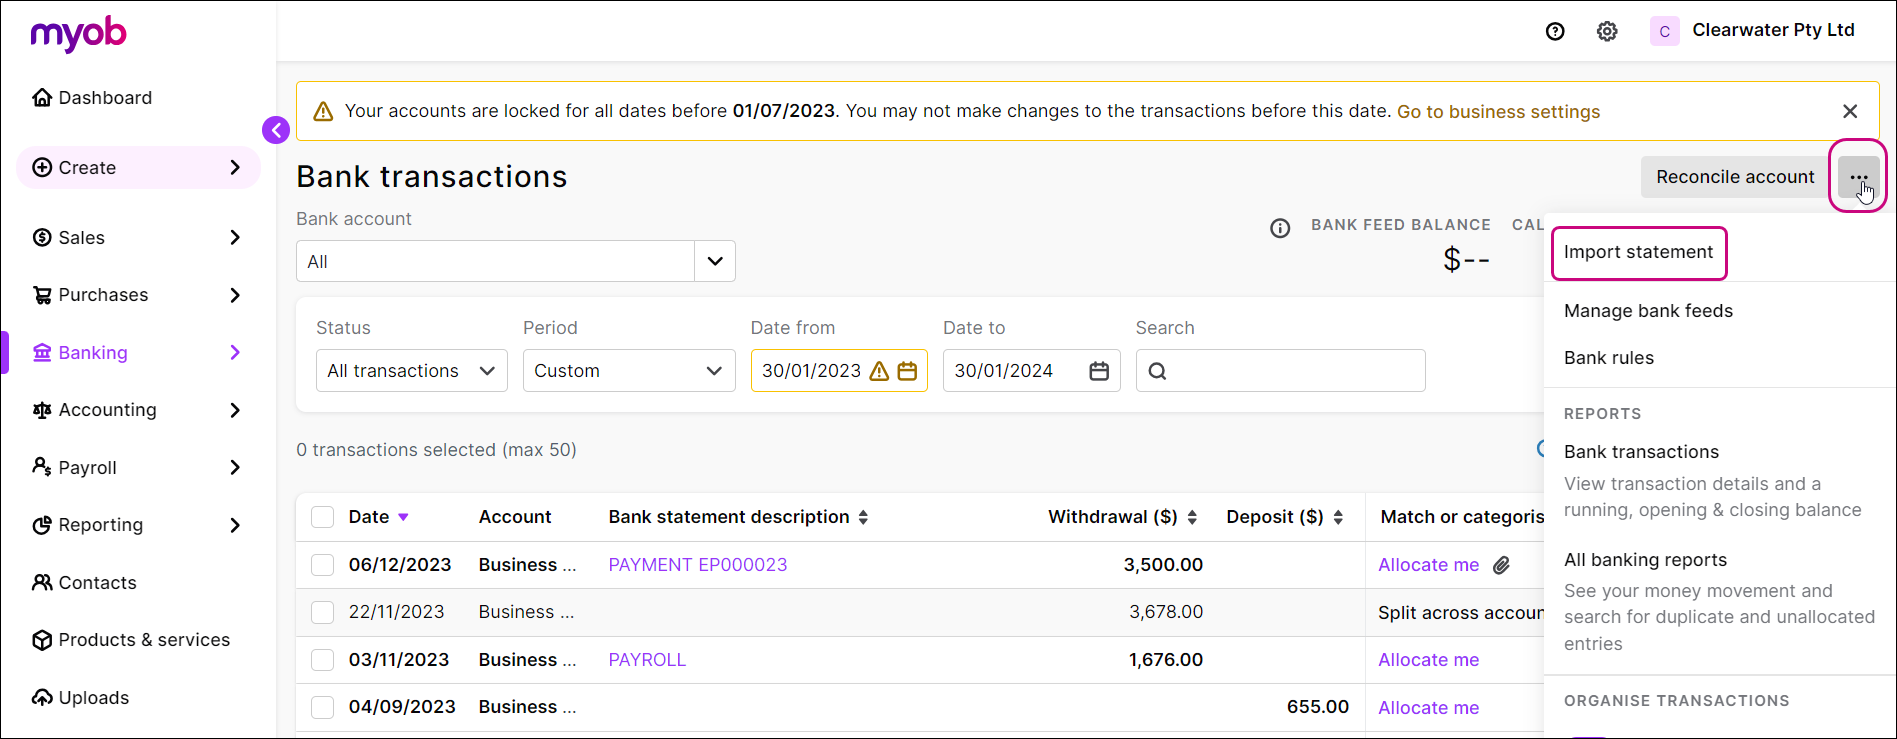
Task: Sort by Bank statement description column
Action: pyautogui.click(x=739, y=517)
